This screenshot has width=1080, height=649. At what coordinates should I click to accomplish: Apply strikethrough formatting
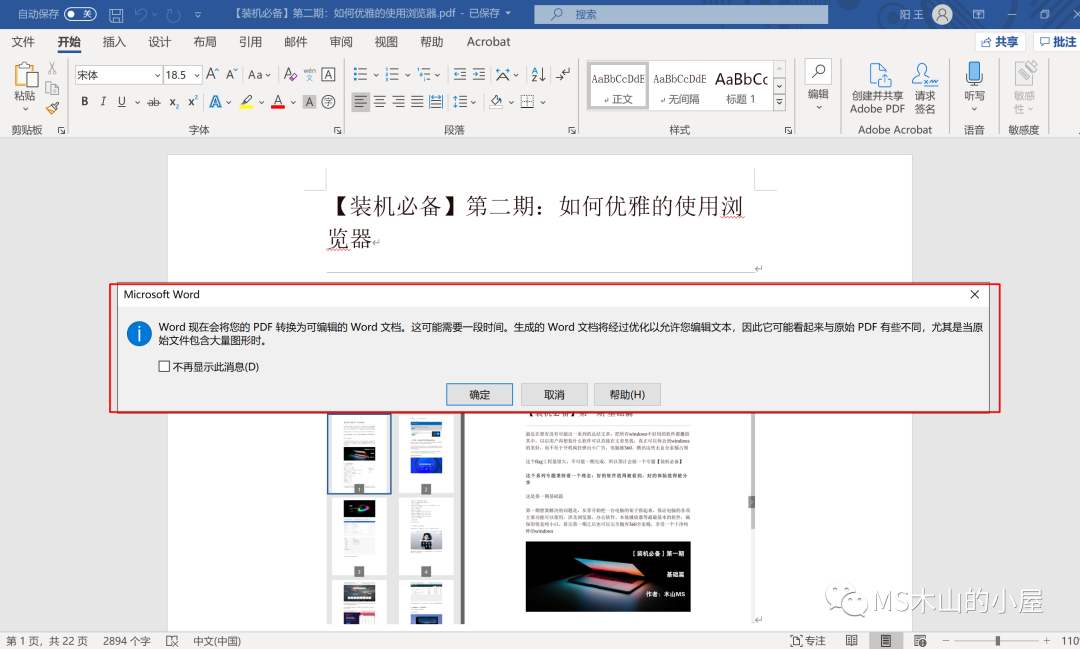coord(154,102)
